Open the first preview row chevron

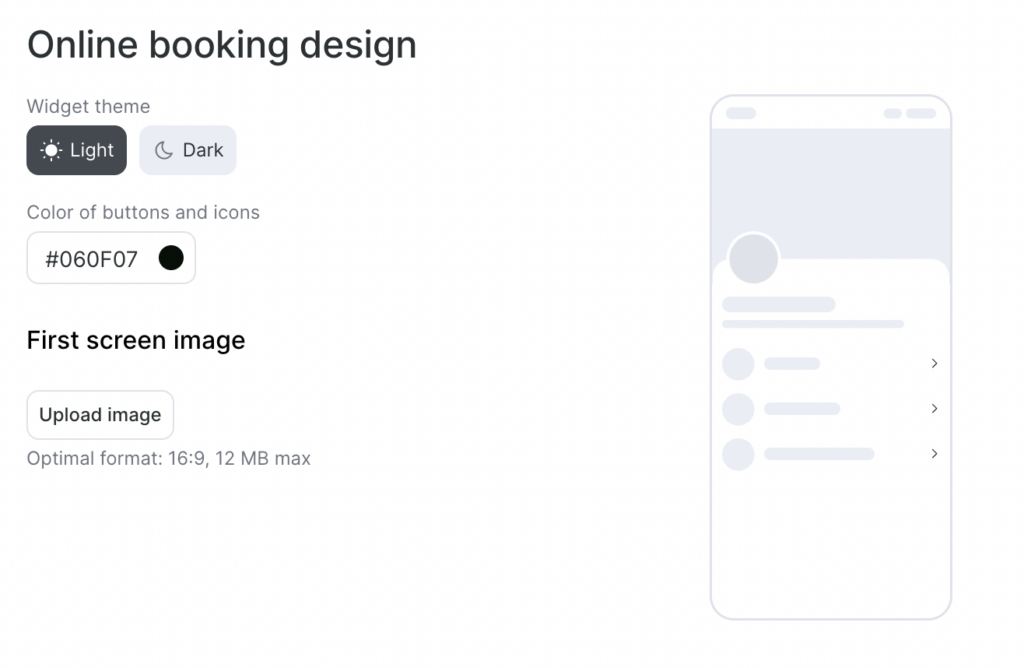coord(934,364)
